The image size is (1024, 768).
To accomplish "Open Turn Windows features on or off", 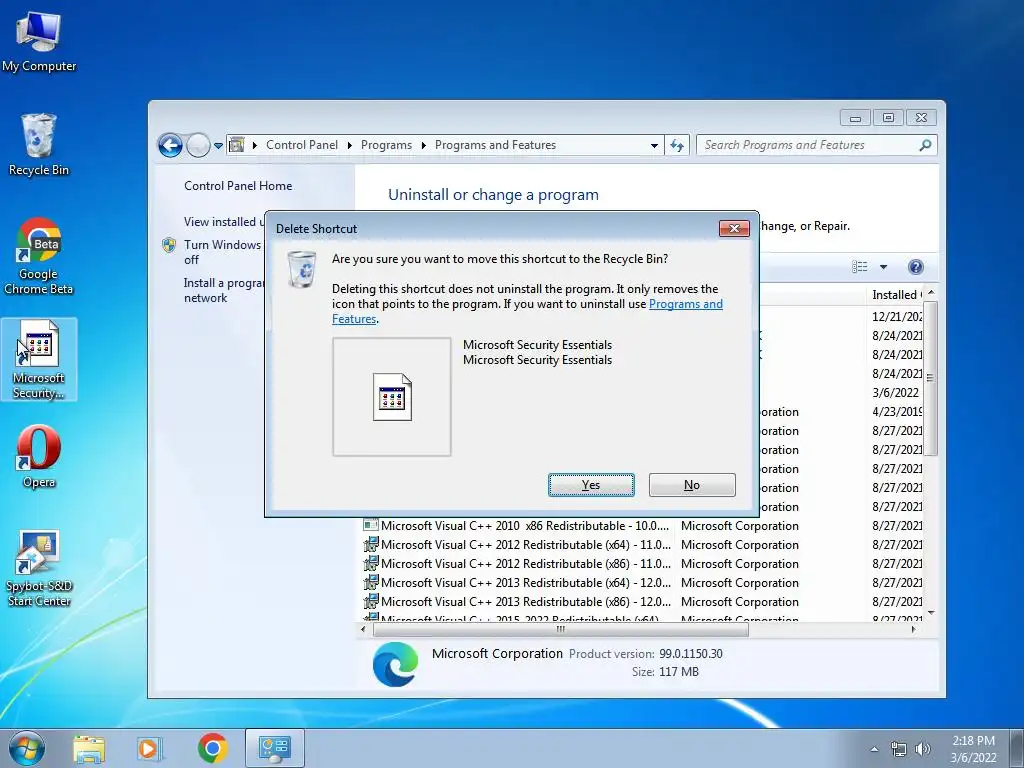I will (x=223, y=251).
